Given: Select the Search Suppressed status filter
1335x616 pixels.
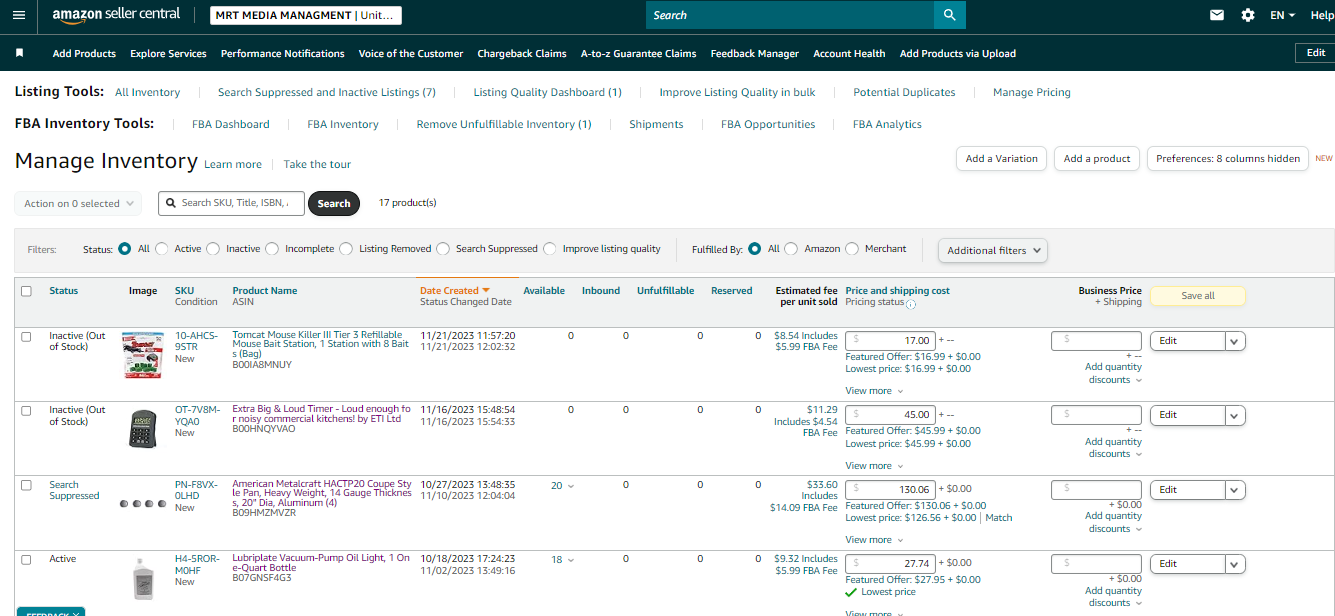Looking at the screenshot, I should [444, 249].
